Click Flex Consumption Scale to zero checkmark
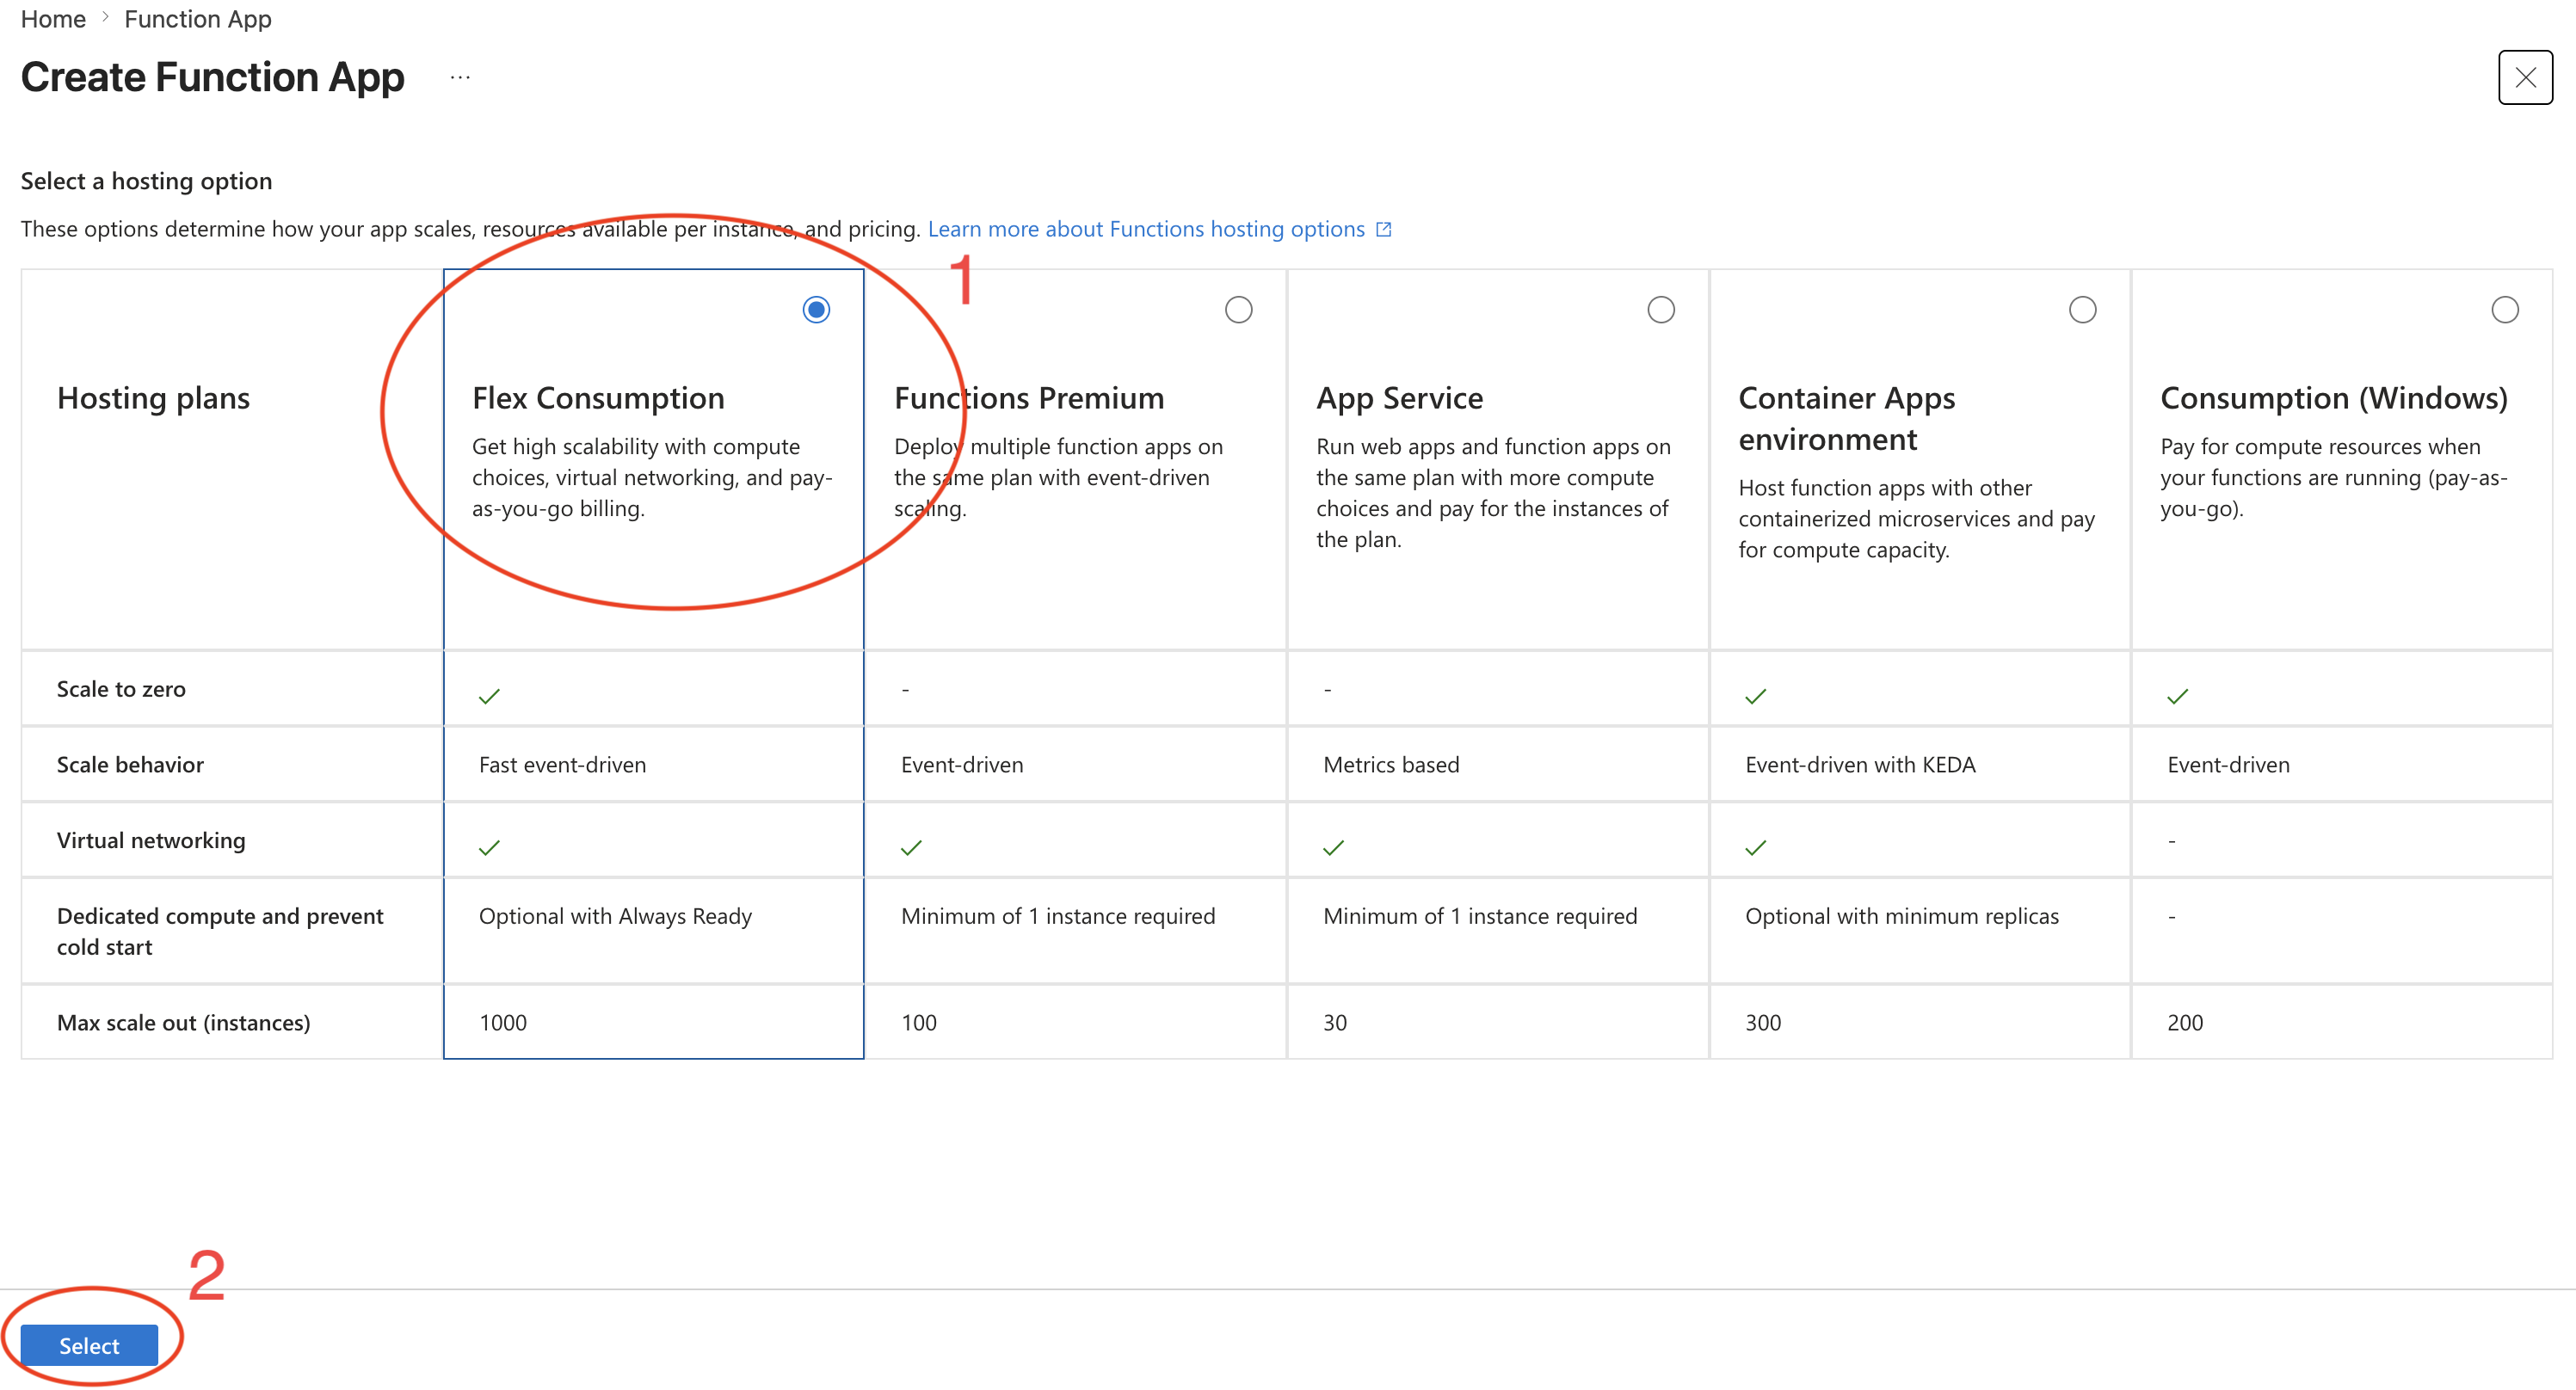 coord(489,696)
